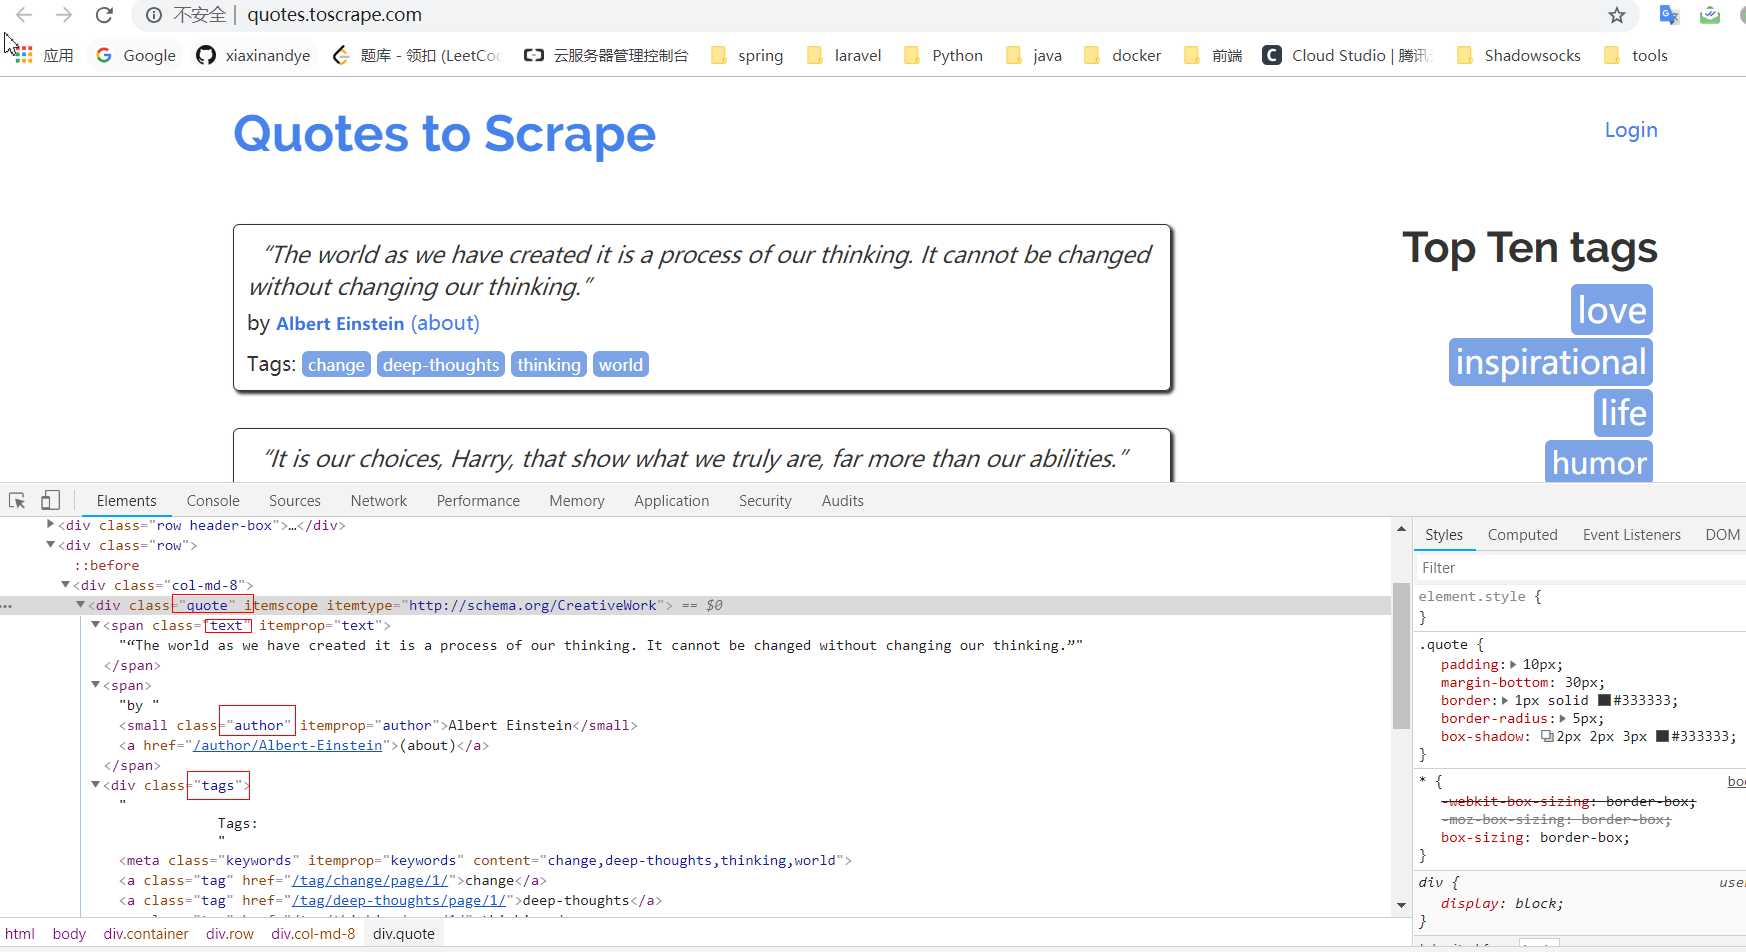Image resolution: width=1746 pixels, height=952 pixels.
Task: Select div.col-md-8 in the breadcrumb bar
Action: (x=313, y=934)
